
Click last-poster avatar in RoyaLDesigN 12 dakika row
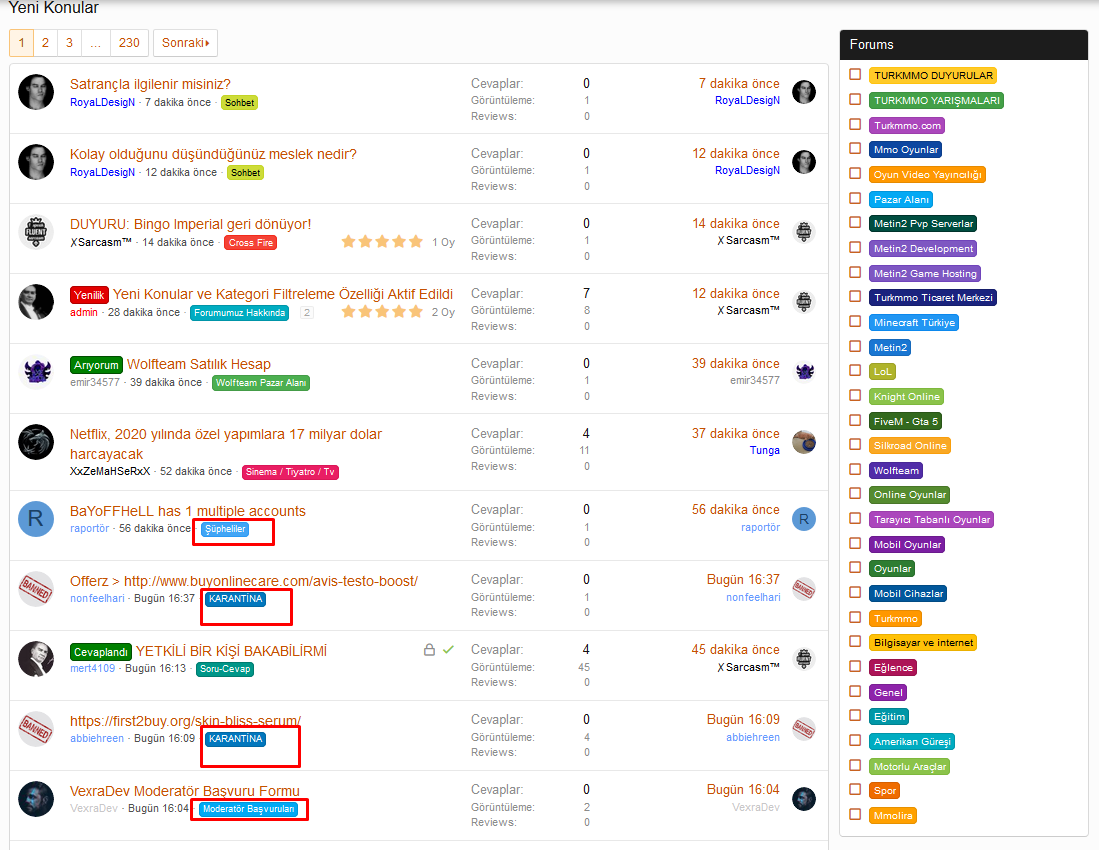click(x=804, y=162)
